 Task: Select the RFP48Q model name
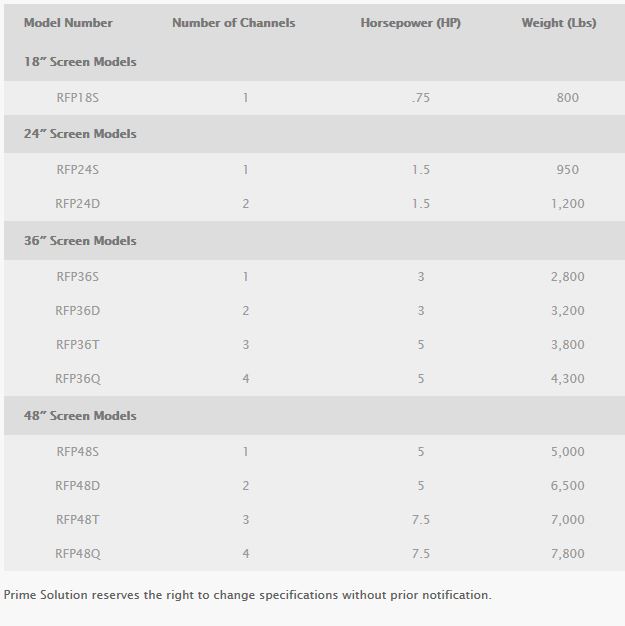(78, 554)
